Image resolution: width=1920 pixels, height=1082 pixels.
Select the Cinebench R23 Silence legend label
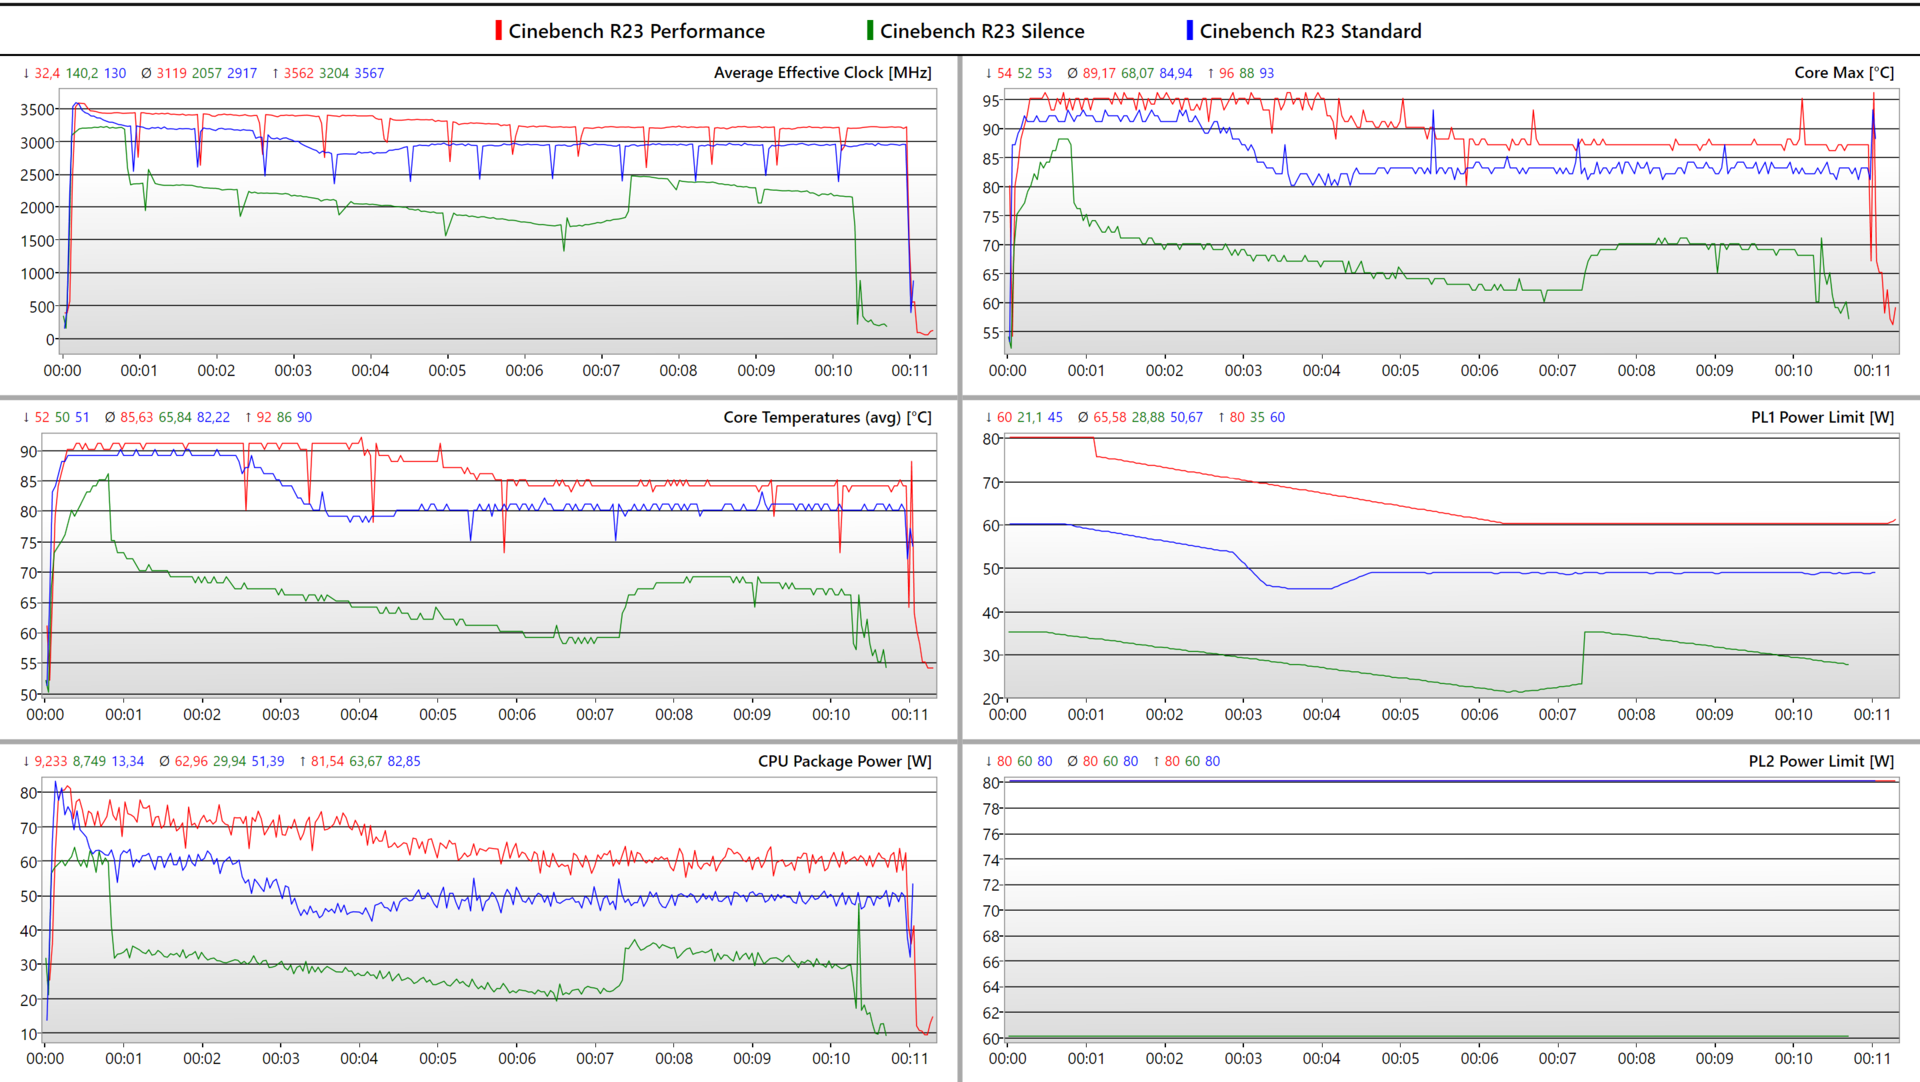(981, 31)
